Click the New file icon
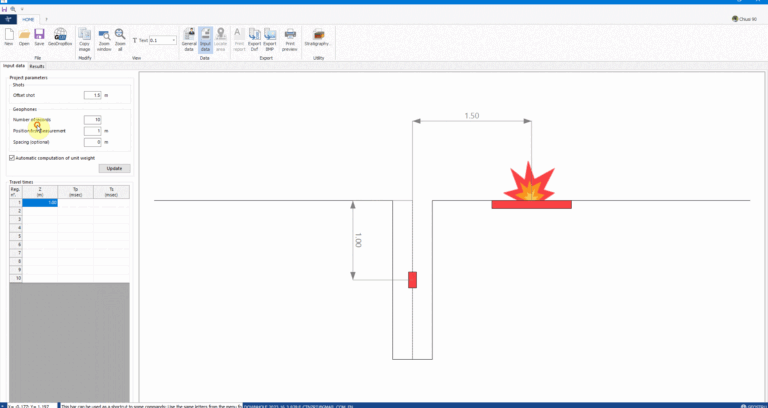This screenshot has width=768, height=408. (9, 36)
